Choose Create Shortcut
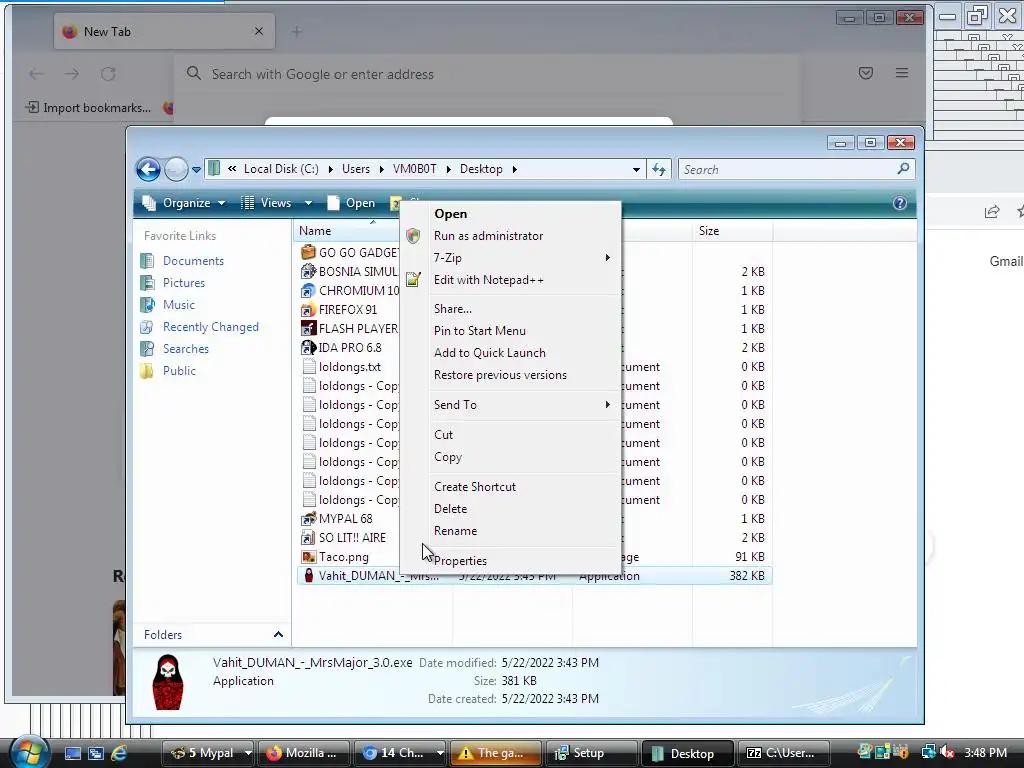Viewport: 1024px width, 768px height. point(475,487)
